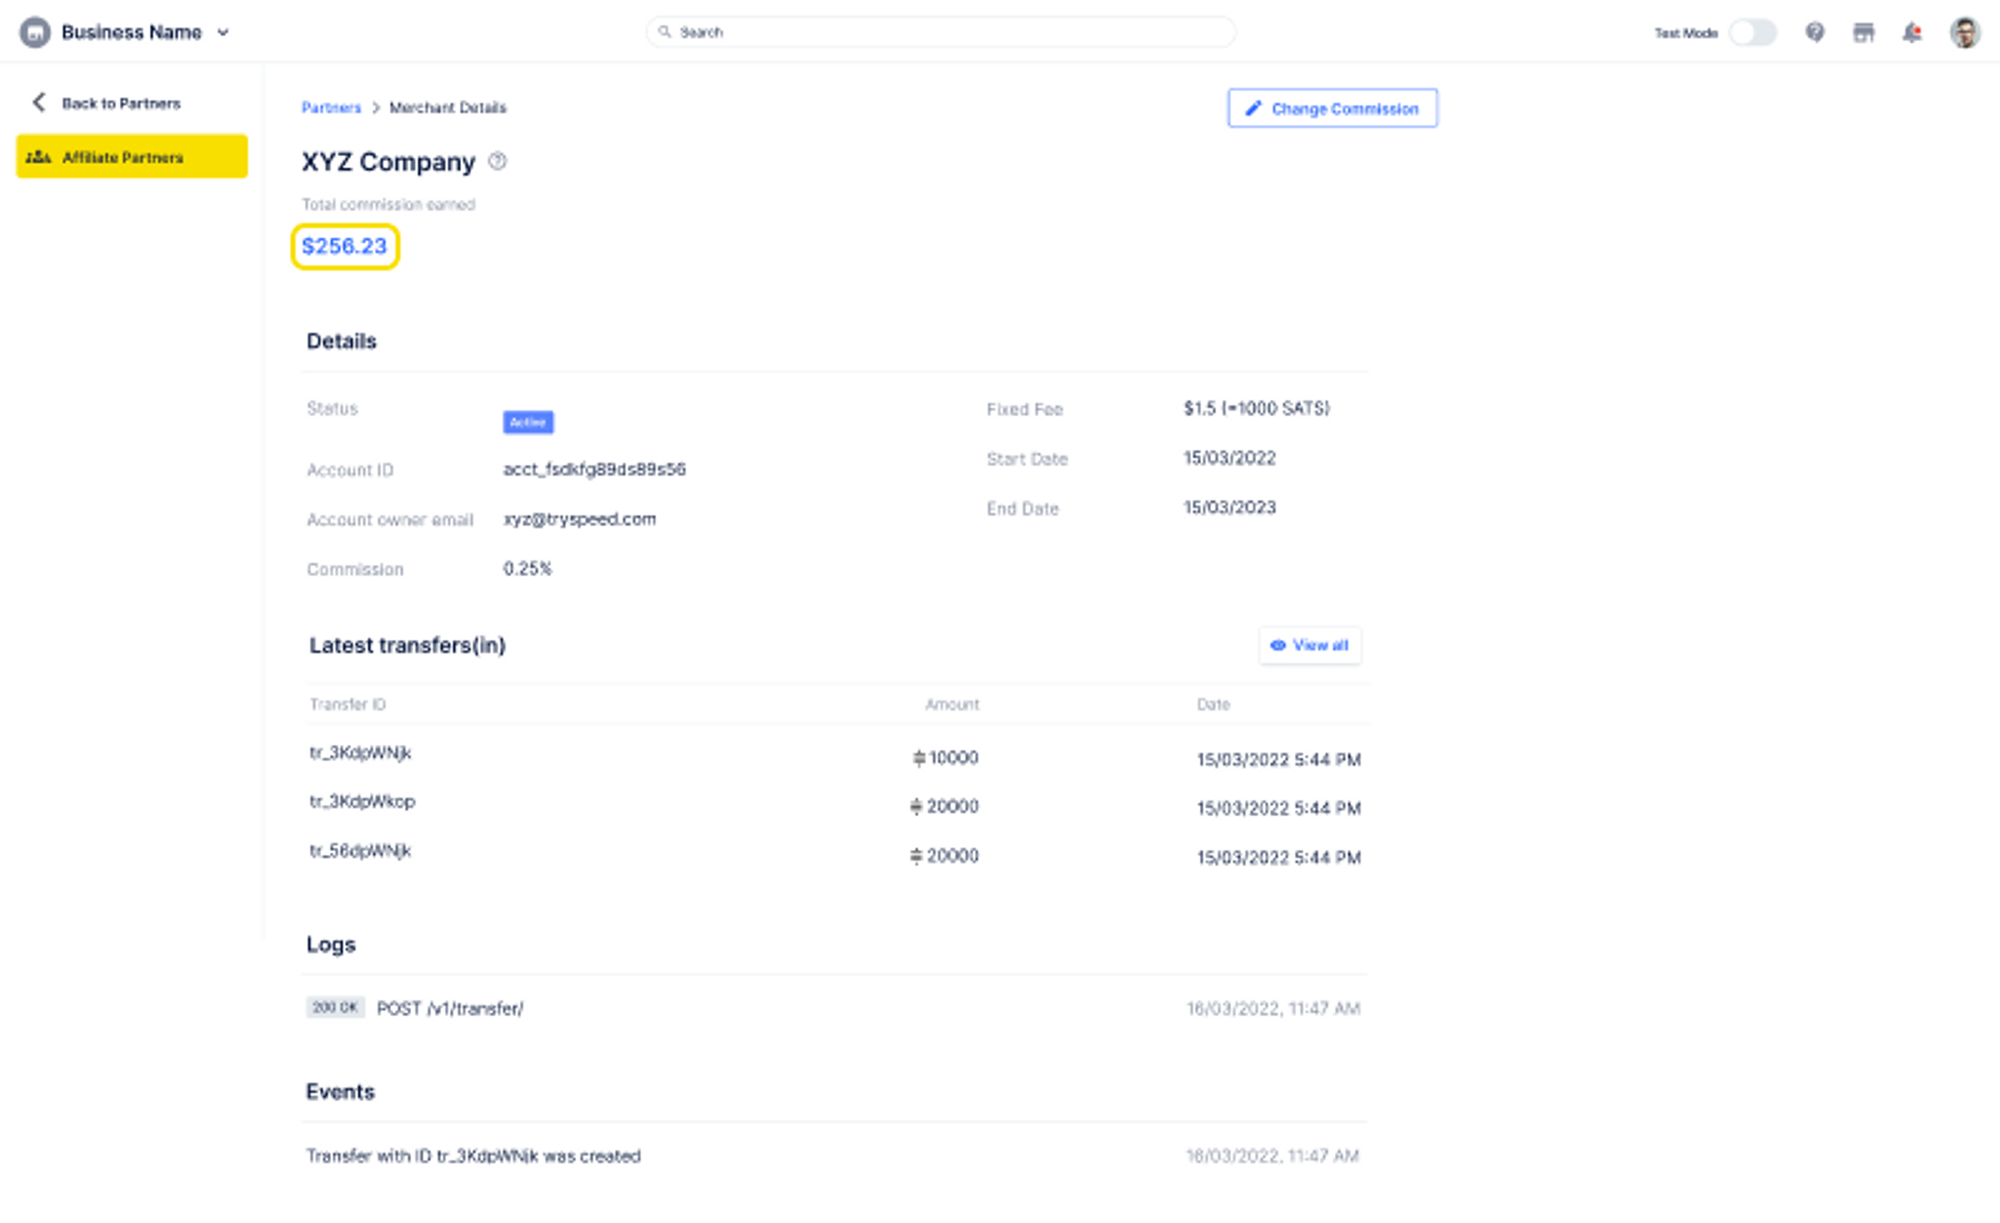
Task: Go to Partners via breadcrumb link
Action: pos(331,107)
